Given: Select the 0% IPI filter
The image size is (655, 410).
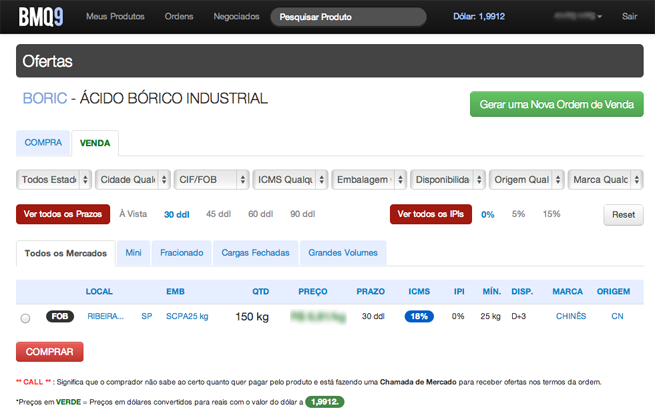Looking at the screenshot, I should tap(487, 214).
